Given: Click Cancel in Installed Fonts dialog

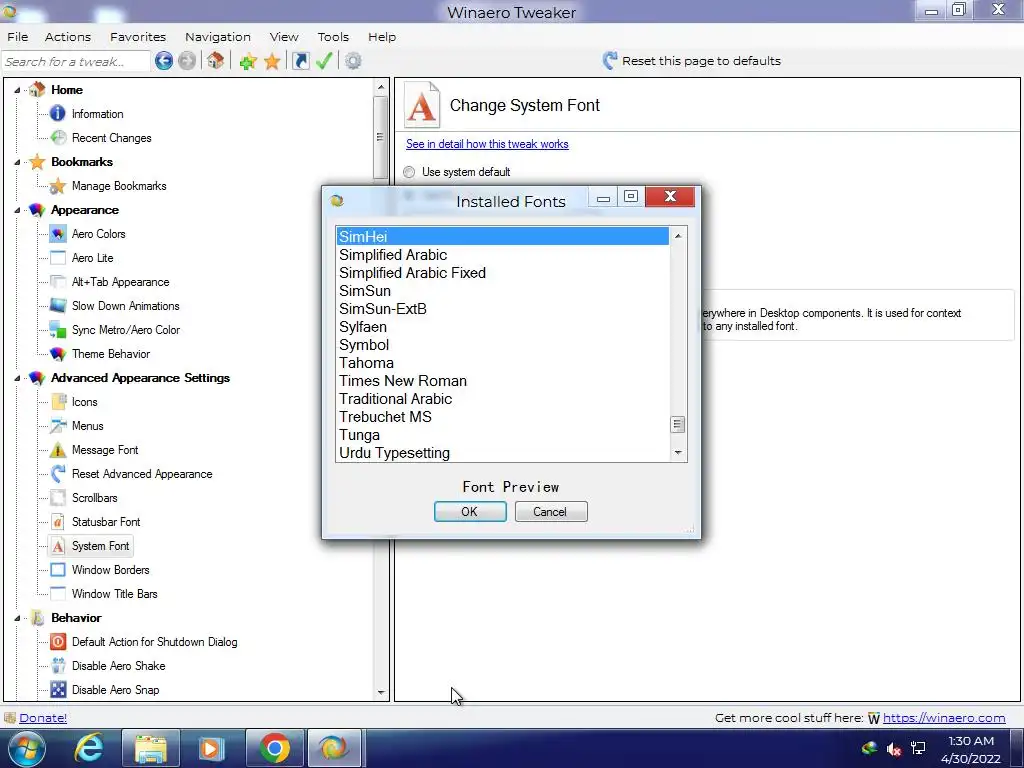Looking at the screenshot, I should click(x=551, y=511).
